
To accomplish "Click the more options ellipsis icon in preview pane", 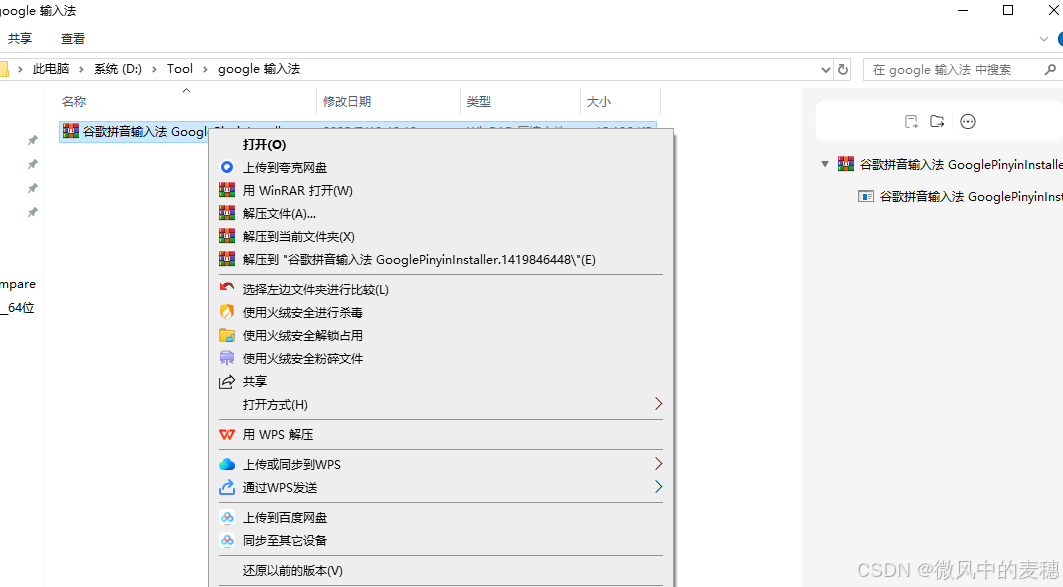I will click(968, 121).
